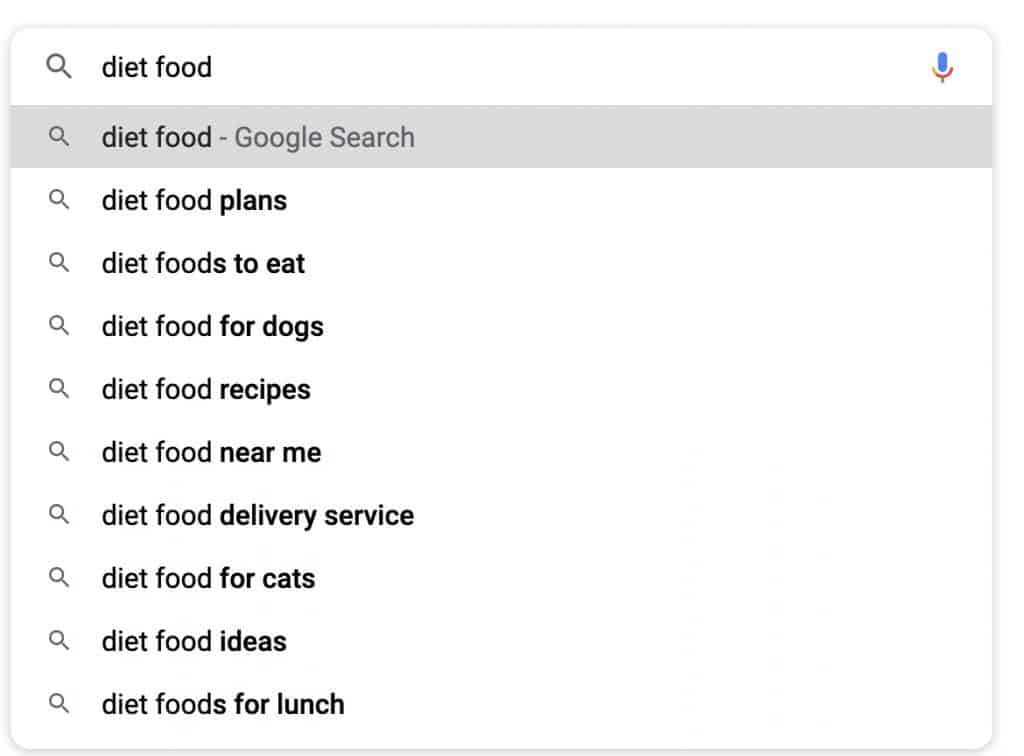The image size is (1024, 756).
Task: Select the highlighted 'diet food - Google Search' suggestion
Action: point(256,137)
